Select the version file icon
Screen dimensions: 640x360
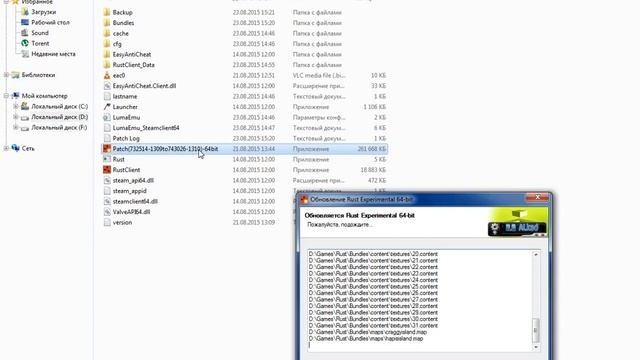tap(107, 222)
